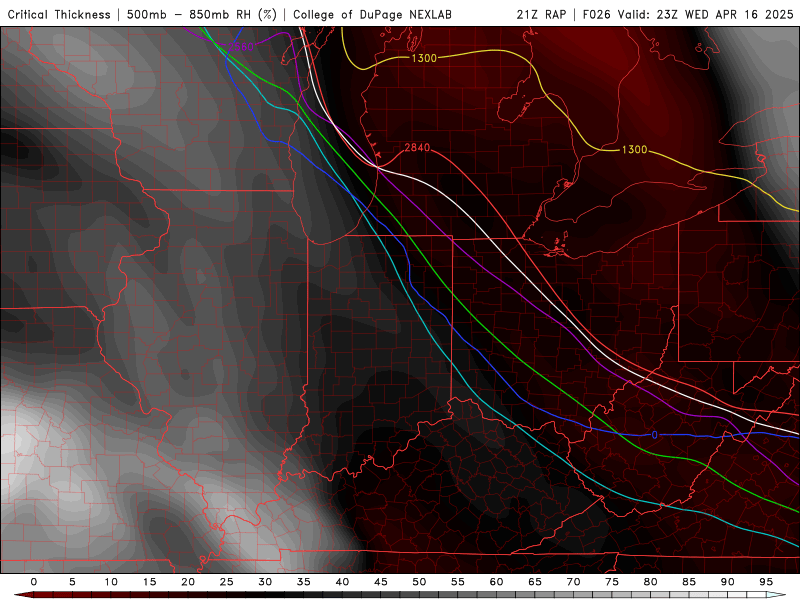Click the "35" colorbar tick label
The image size is (800, 600).
click(x=304, y=582)
